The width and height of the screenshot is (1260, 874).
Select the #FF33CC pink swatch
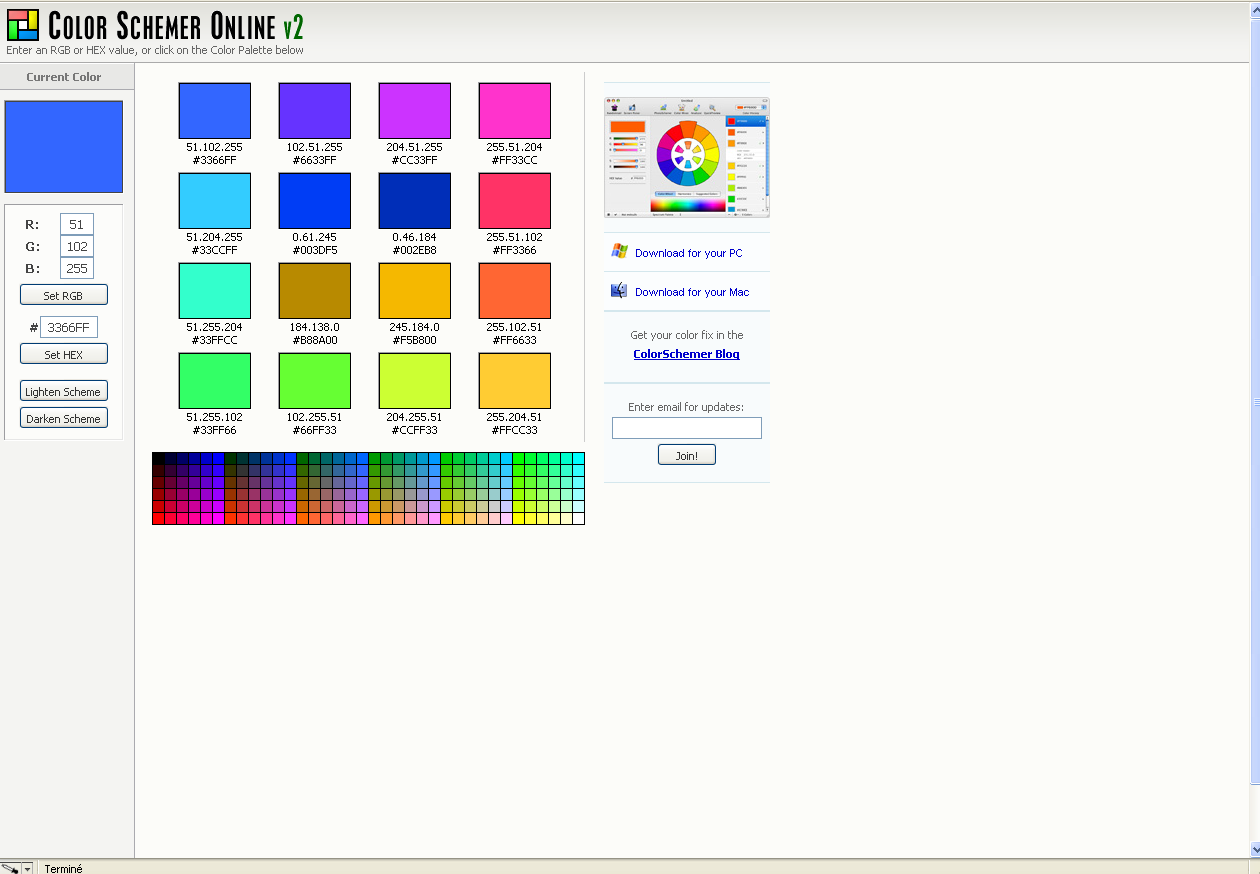click(x=515, y=110)
